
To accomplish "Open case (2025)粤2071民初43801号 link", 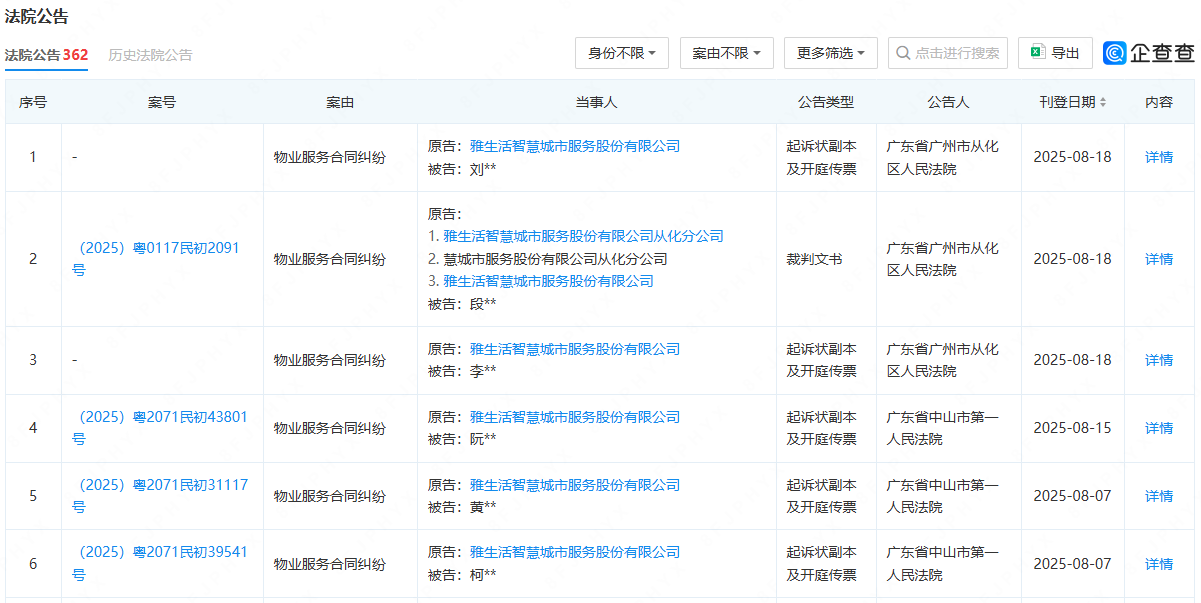I will point(162,417).
